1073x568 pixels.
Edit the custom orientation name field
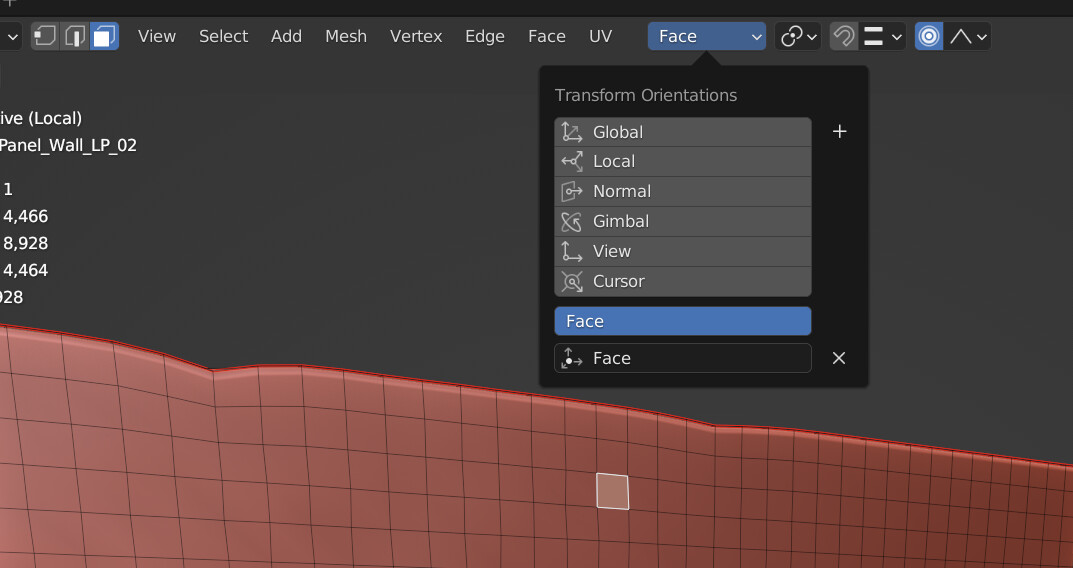tap(683, 358)
